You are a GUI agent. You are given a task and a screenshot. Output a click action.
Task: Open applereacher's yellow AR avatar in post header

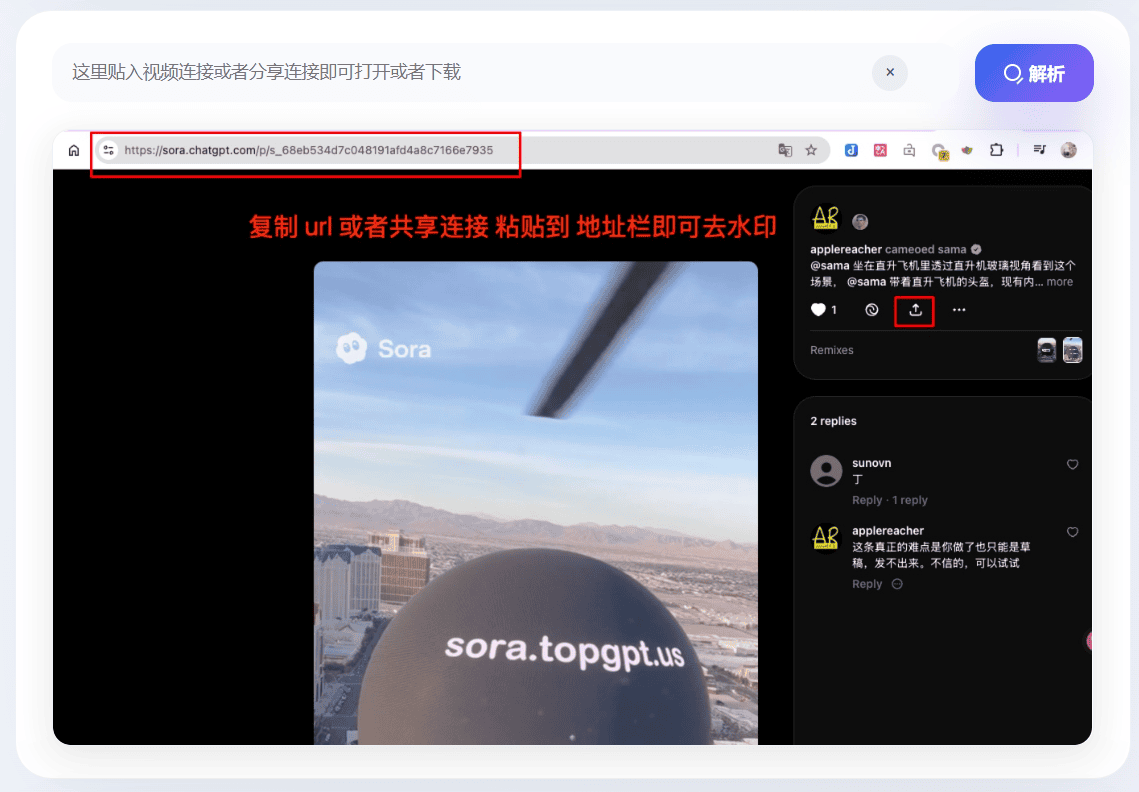click(825, 218)
